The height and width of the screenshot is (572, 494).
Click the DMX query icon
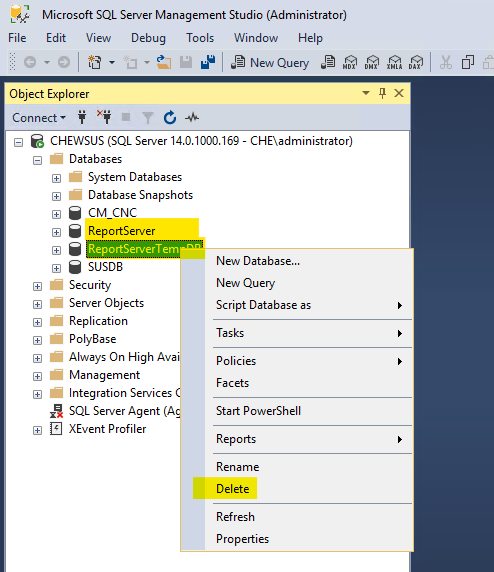(372, 62)
